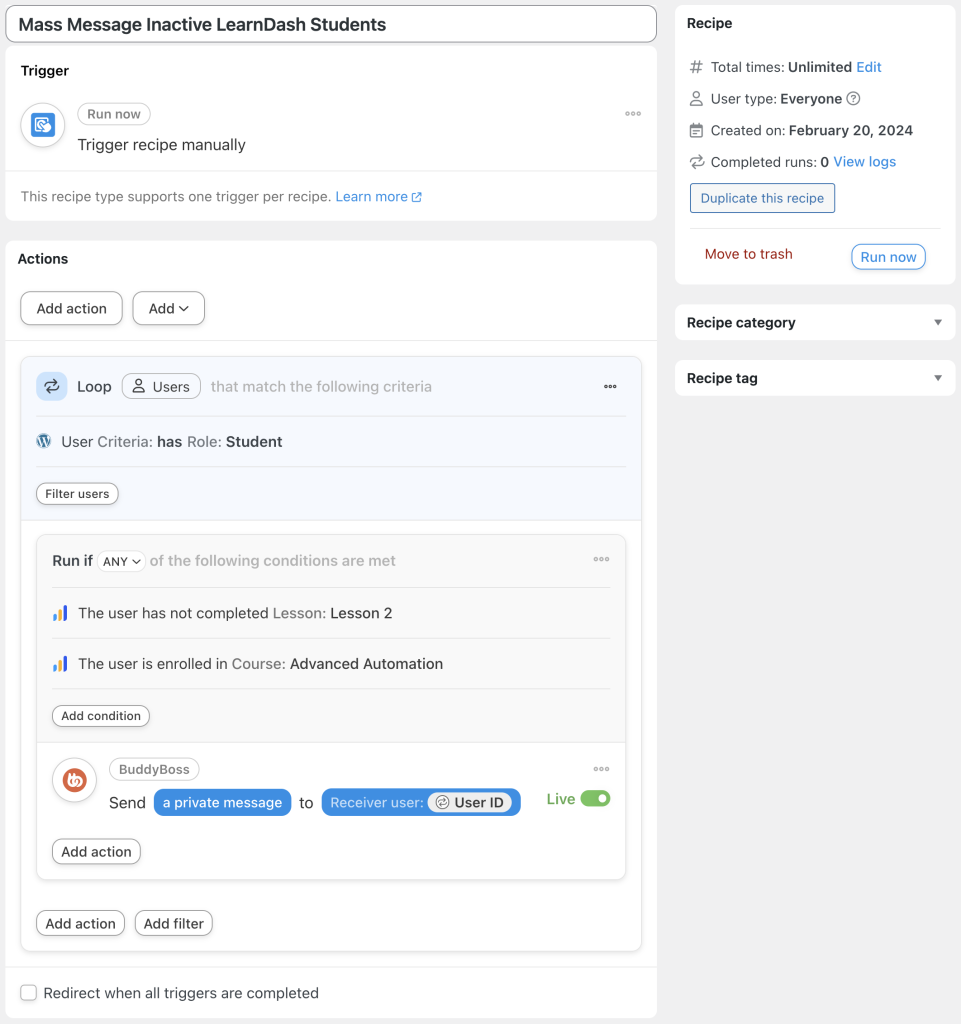This screenshot has height=1024, width=961.
Task: Click the LearnDash icon beside the enrollment condition
Action: pyautogui.click(x=60, y=663)
